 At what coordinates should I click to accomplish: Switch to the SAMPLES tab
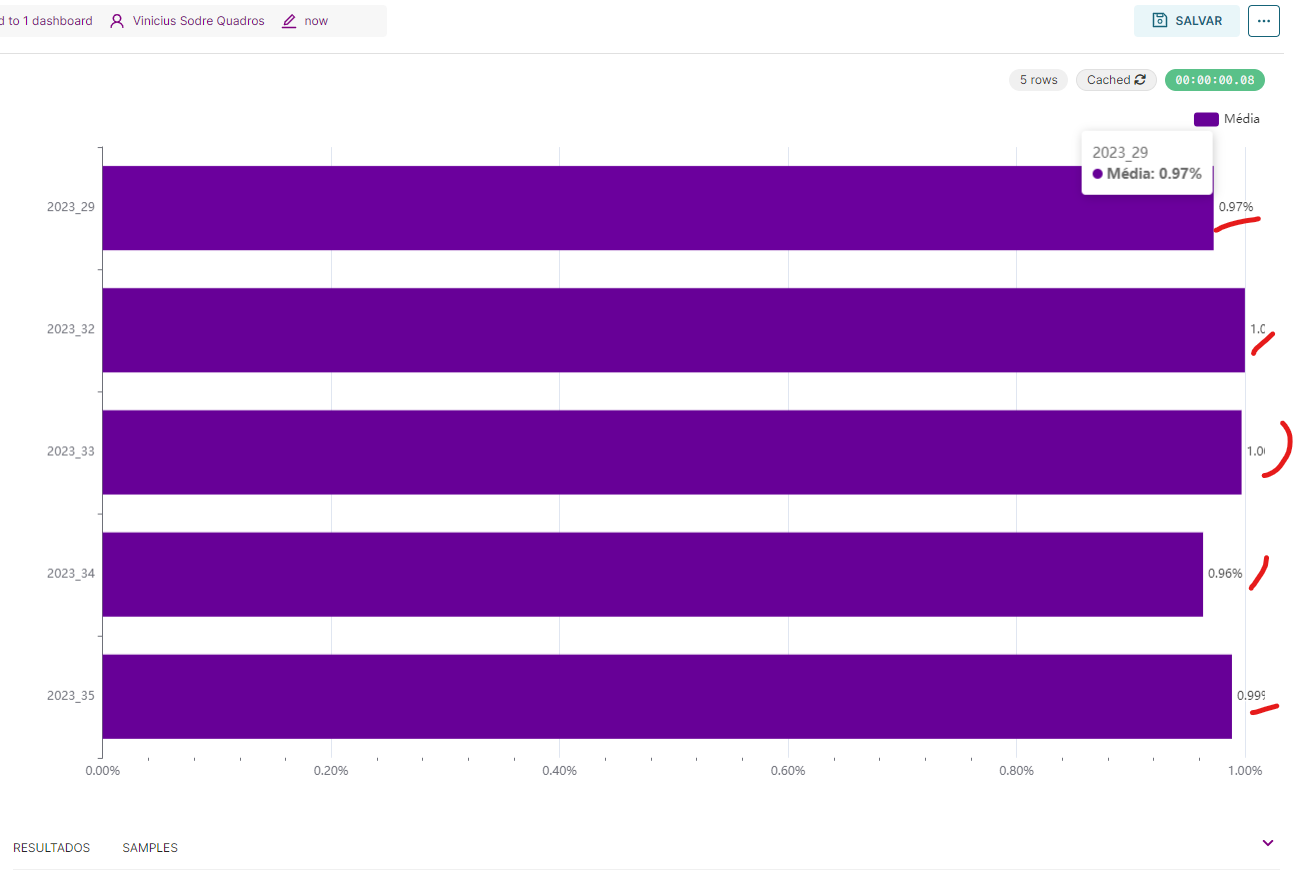click(x=149, y=847)
